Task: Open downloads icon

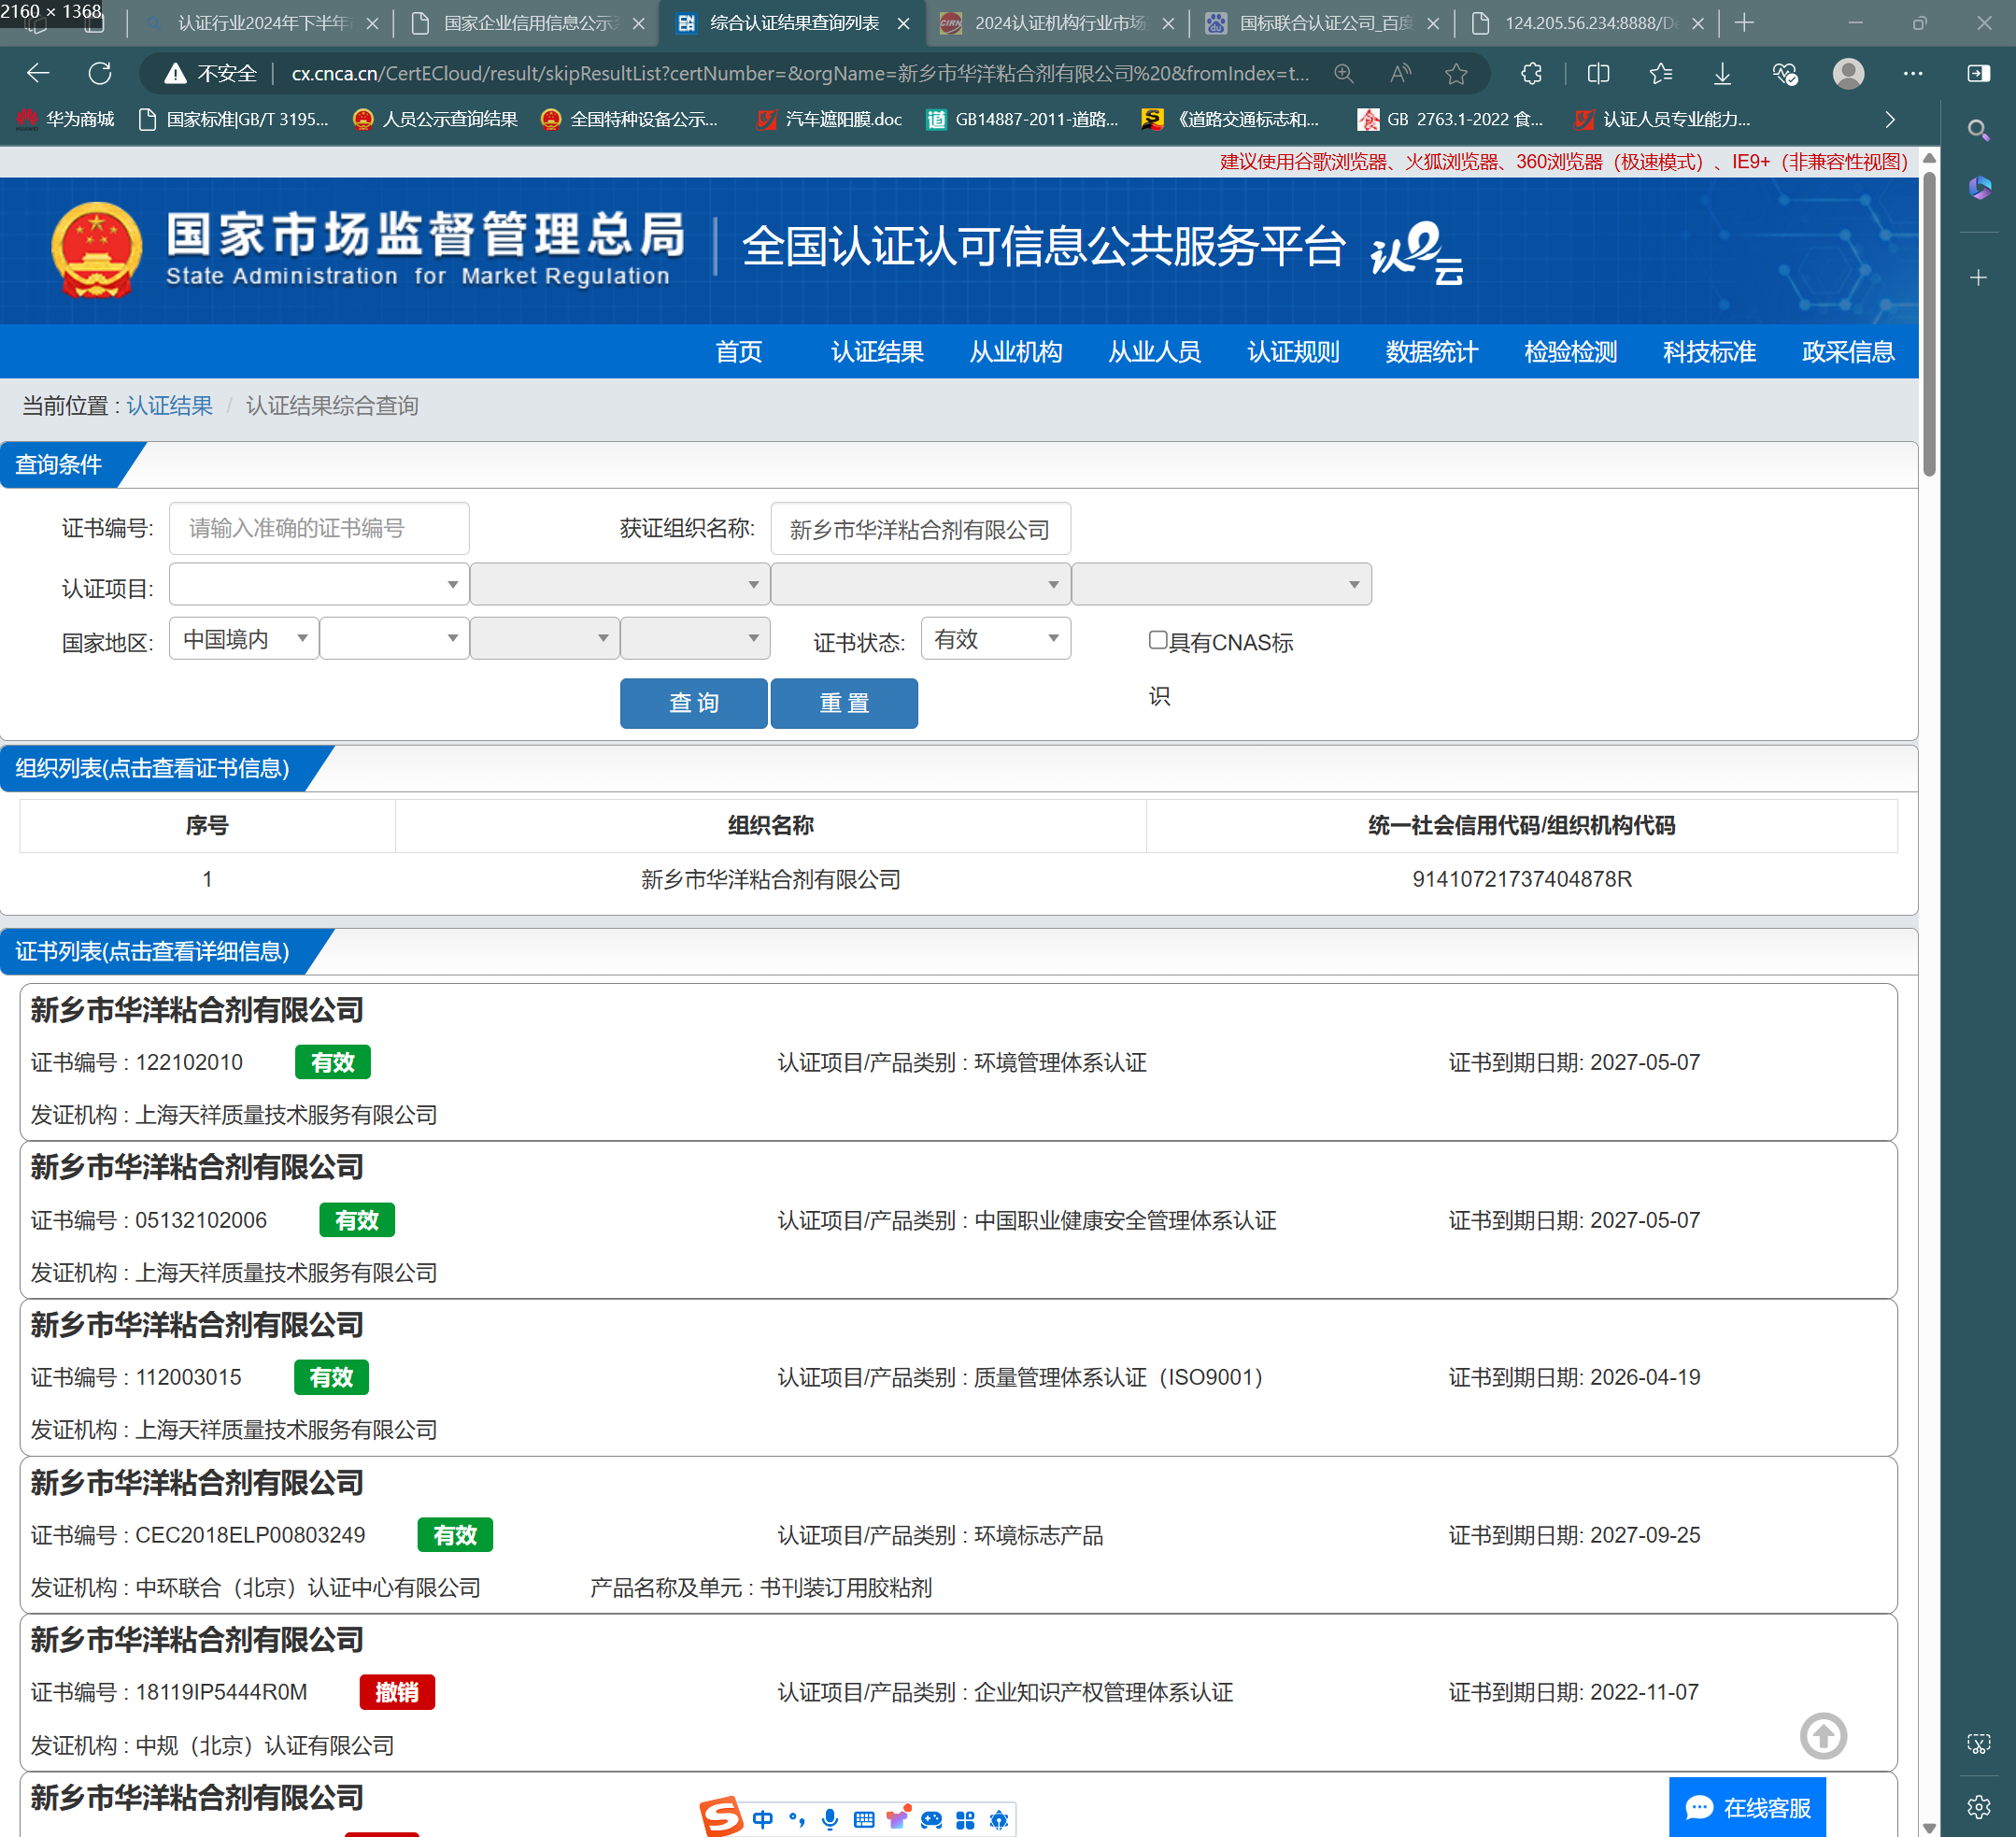Action: pos(1722,73)
